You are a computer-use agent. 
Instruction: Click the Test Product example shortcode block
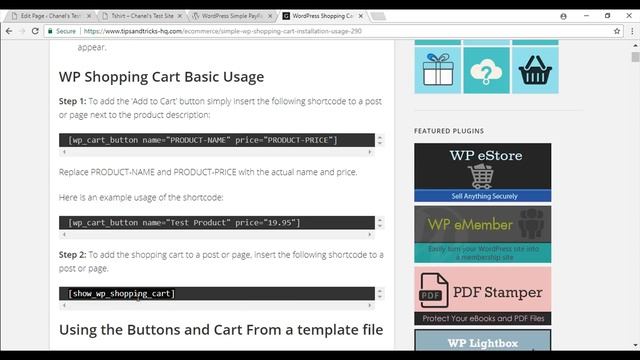coord(217,222)
